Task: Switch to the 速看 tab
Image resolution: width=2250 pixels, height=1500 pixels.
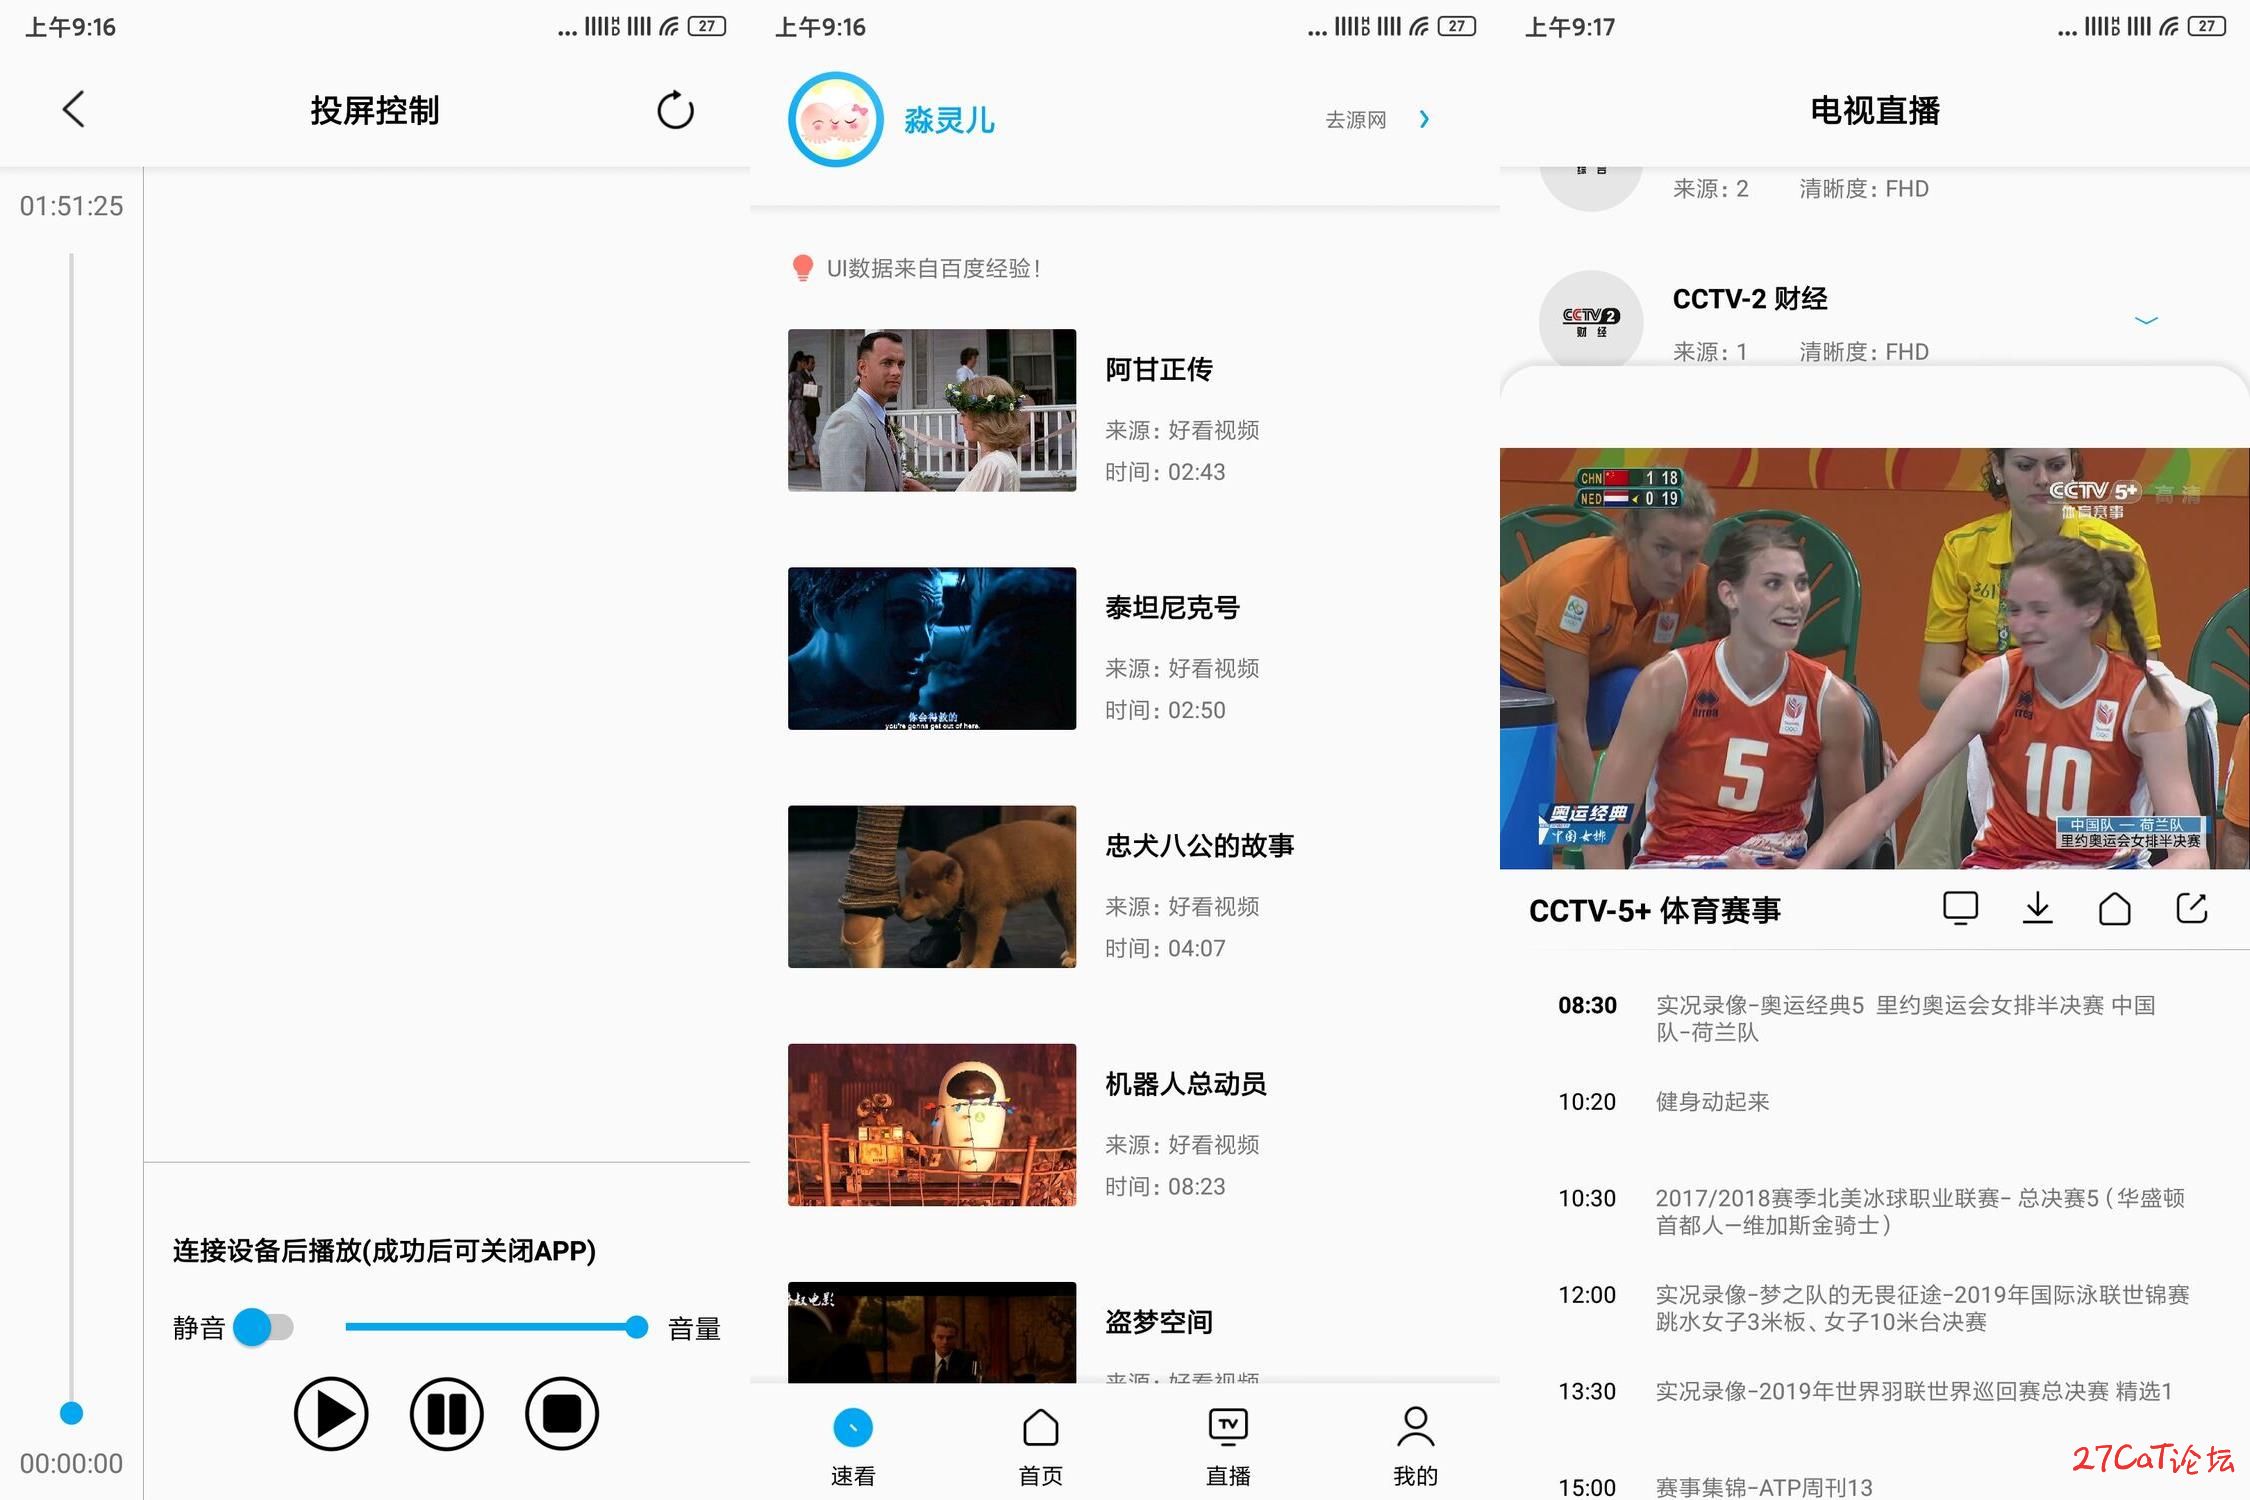Action: 853,1446
